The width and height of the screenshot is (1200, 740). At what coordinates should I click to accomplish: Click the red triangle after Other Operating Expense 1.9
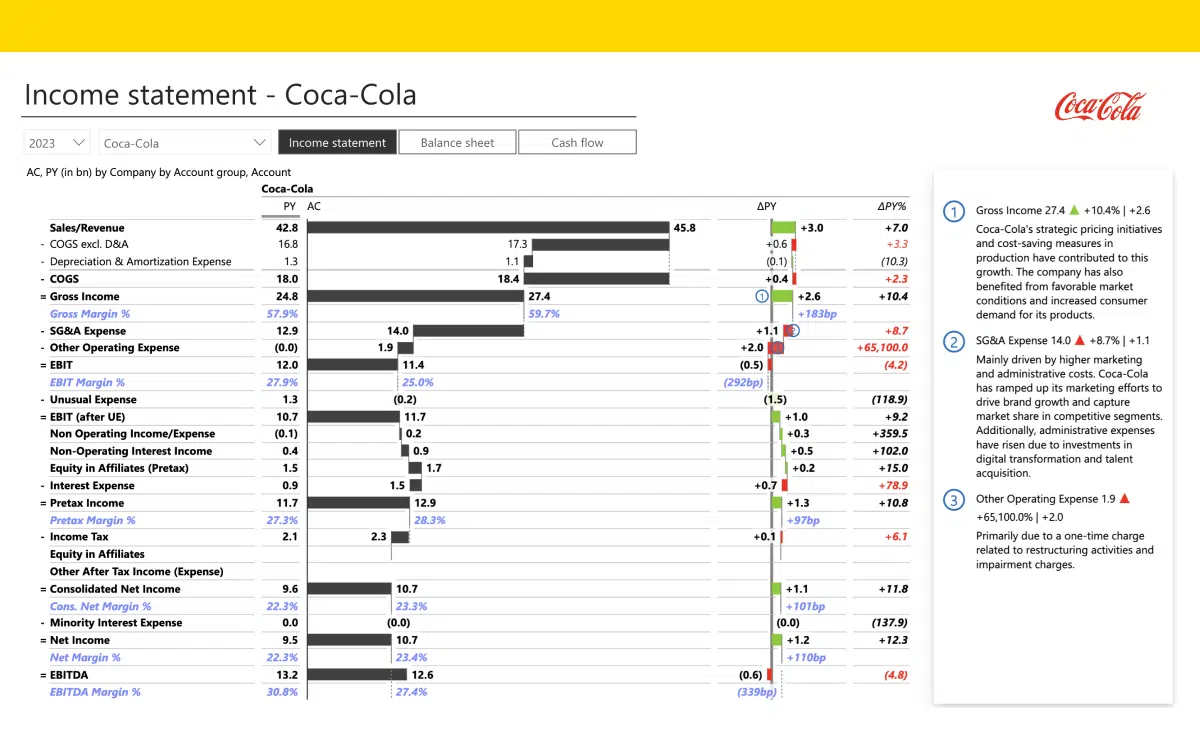click(1124, 498)
